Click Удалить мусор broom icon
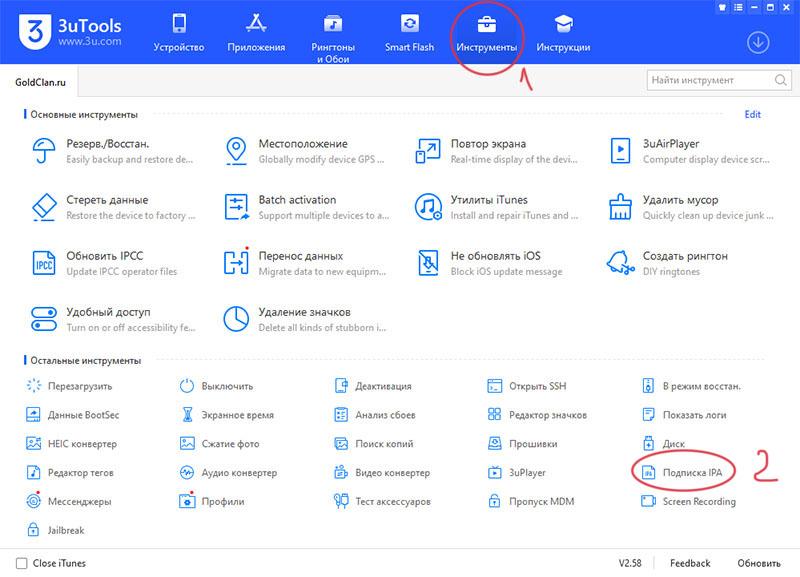800x577 pixels. click(x=620, y=207)
